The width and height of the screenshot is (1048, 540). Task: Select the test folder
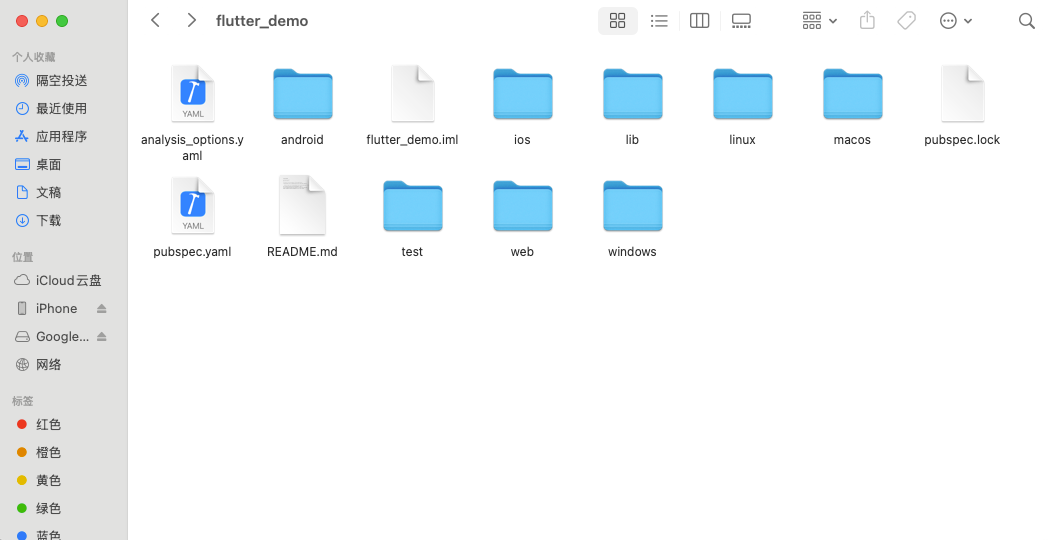click(x=412, y=206)
